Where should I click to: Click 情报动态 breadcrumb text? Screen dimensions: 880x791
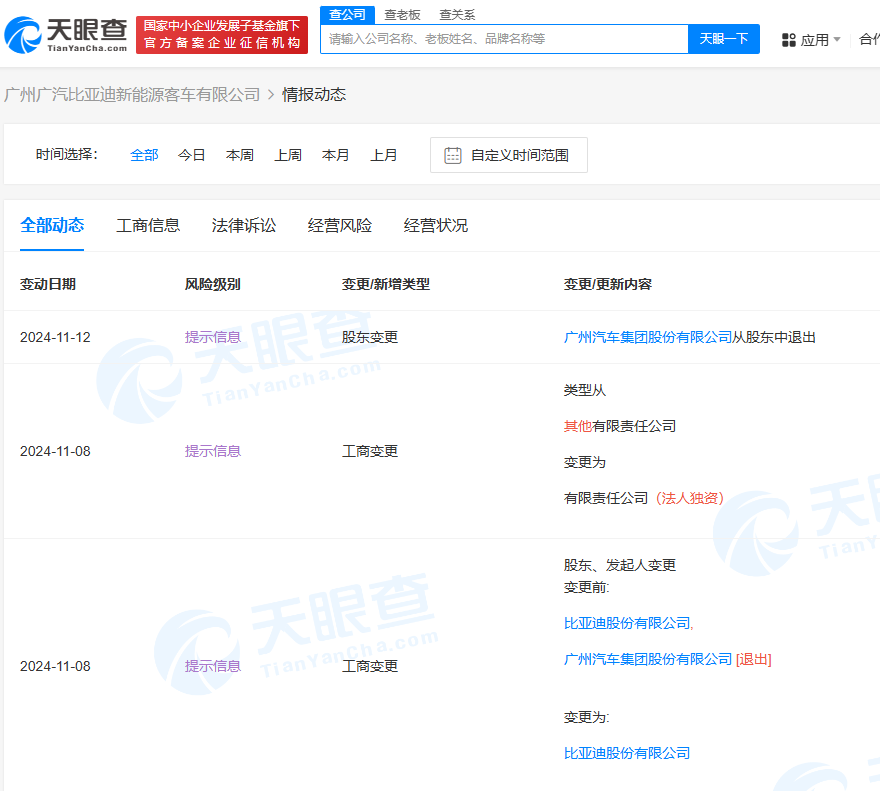click(x=314, y=94)
